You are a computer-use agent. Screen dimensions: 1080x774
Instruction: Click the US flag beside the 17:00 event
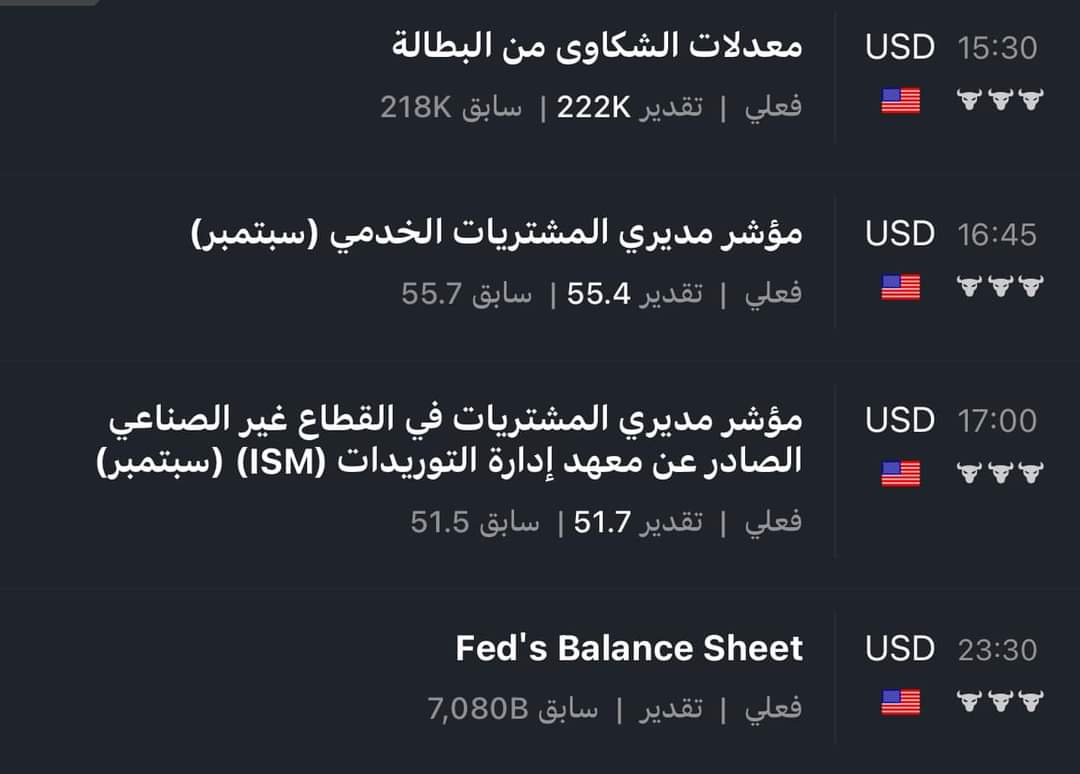[900, 473]
